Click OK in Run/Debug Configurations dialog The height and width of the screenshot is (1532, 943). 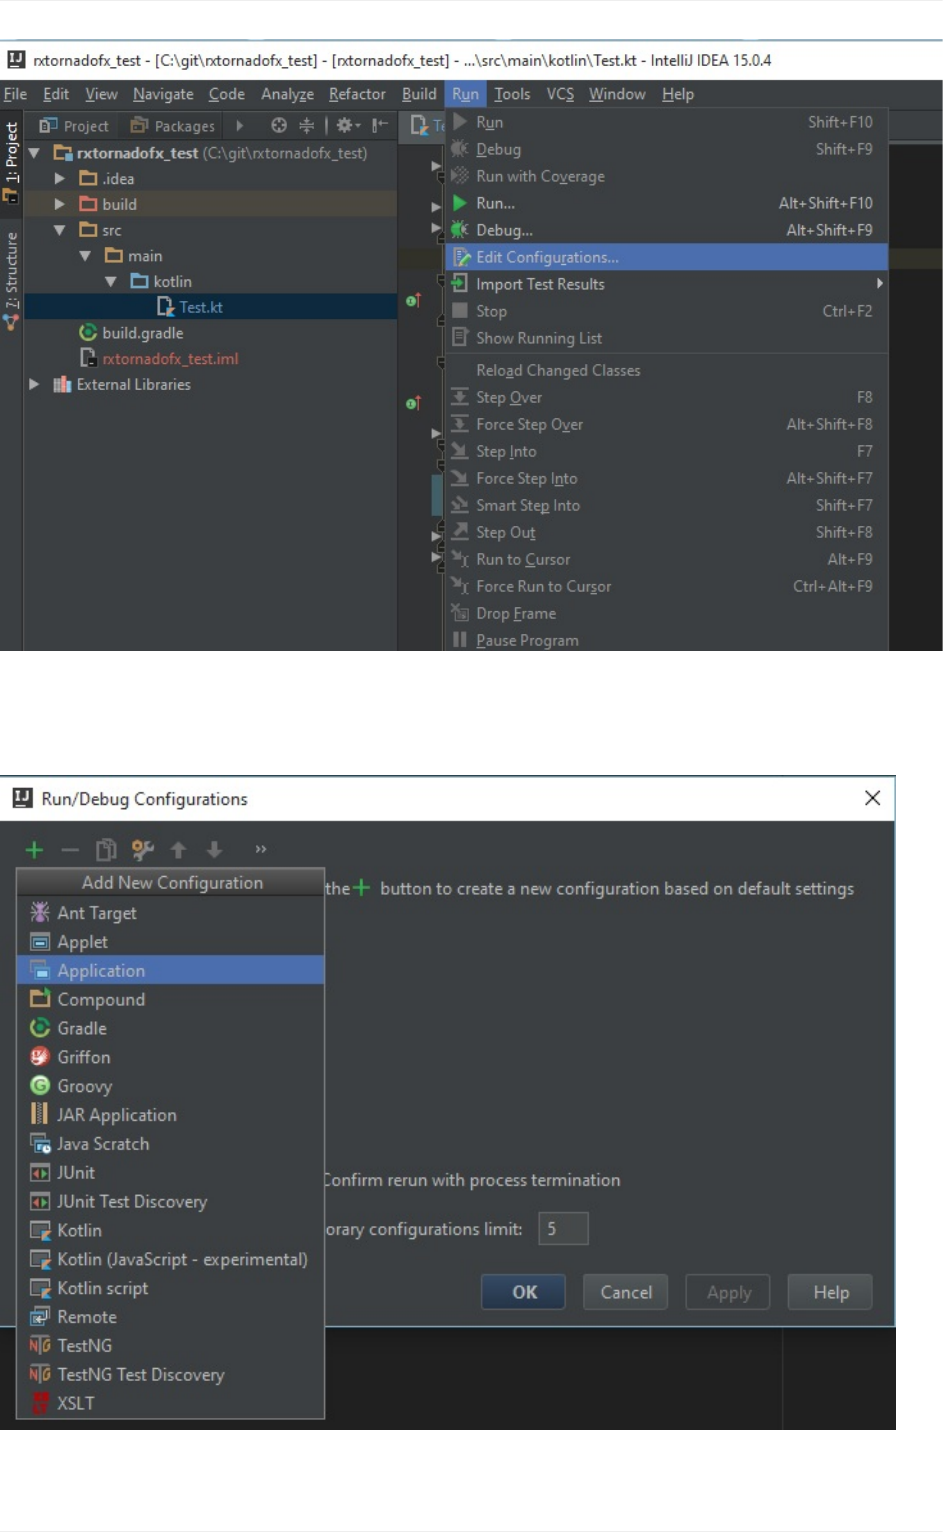point(524,1292)
